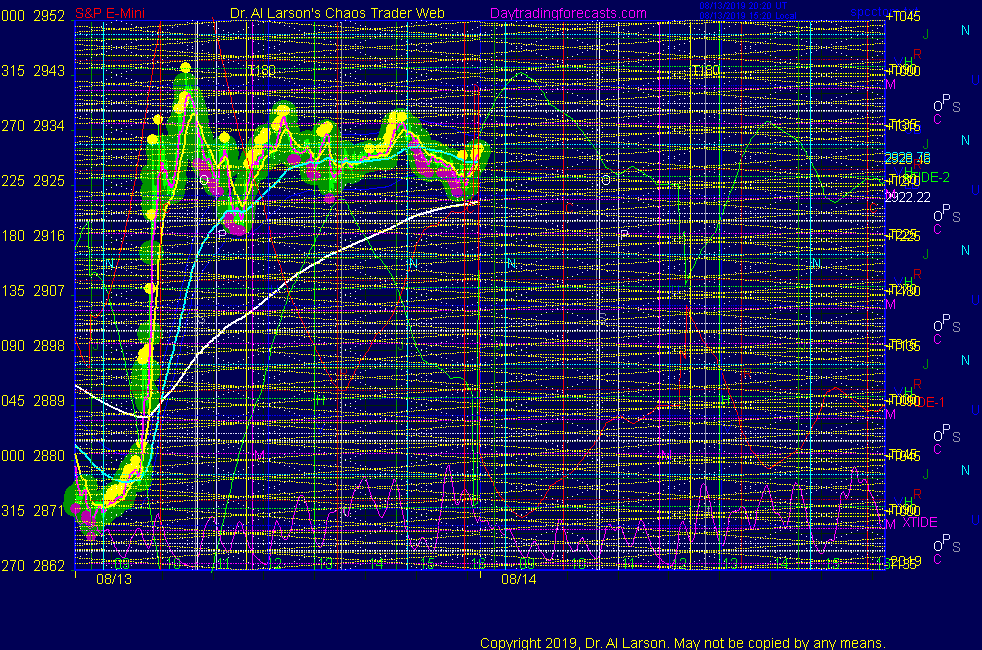This screenshot has height=650, width=982.
Task: Select the 2907 price level on left axis
Action: [x=50, y=291]
